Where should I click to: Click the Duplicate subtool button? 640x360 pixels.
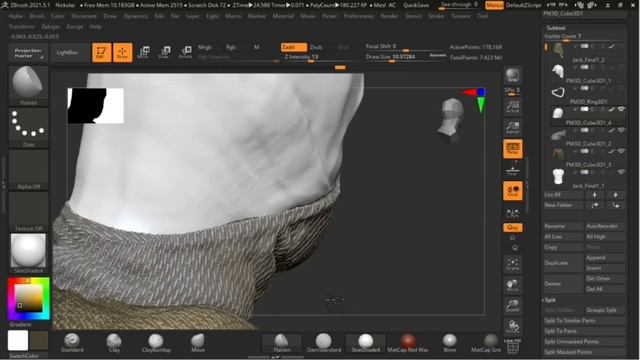coord(563,263)
